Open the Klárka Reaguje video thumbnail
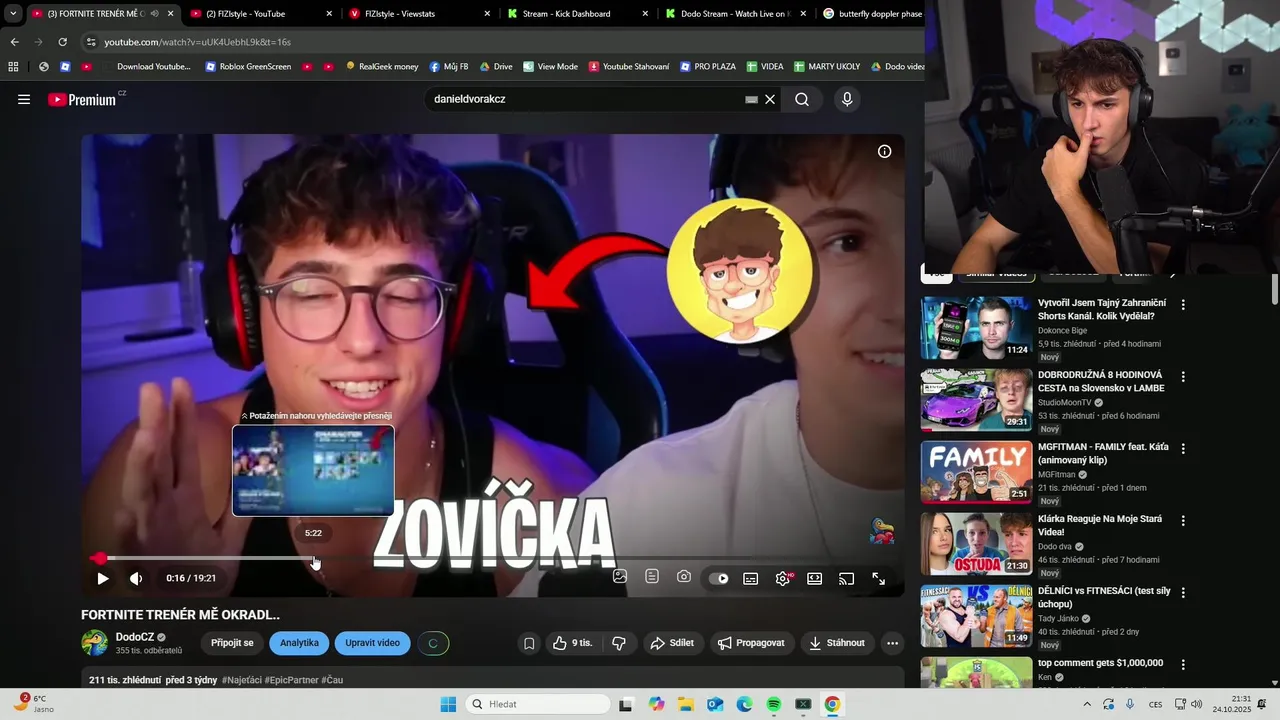The image size is (1280, 720). pos(976,543)
